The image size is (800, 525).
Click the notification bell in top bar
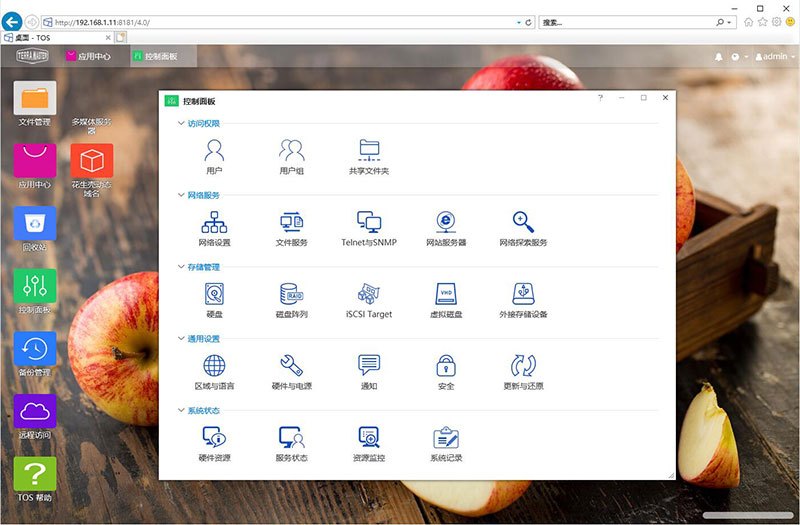coord(718,57)
